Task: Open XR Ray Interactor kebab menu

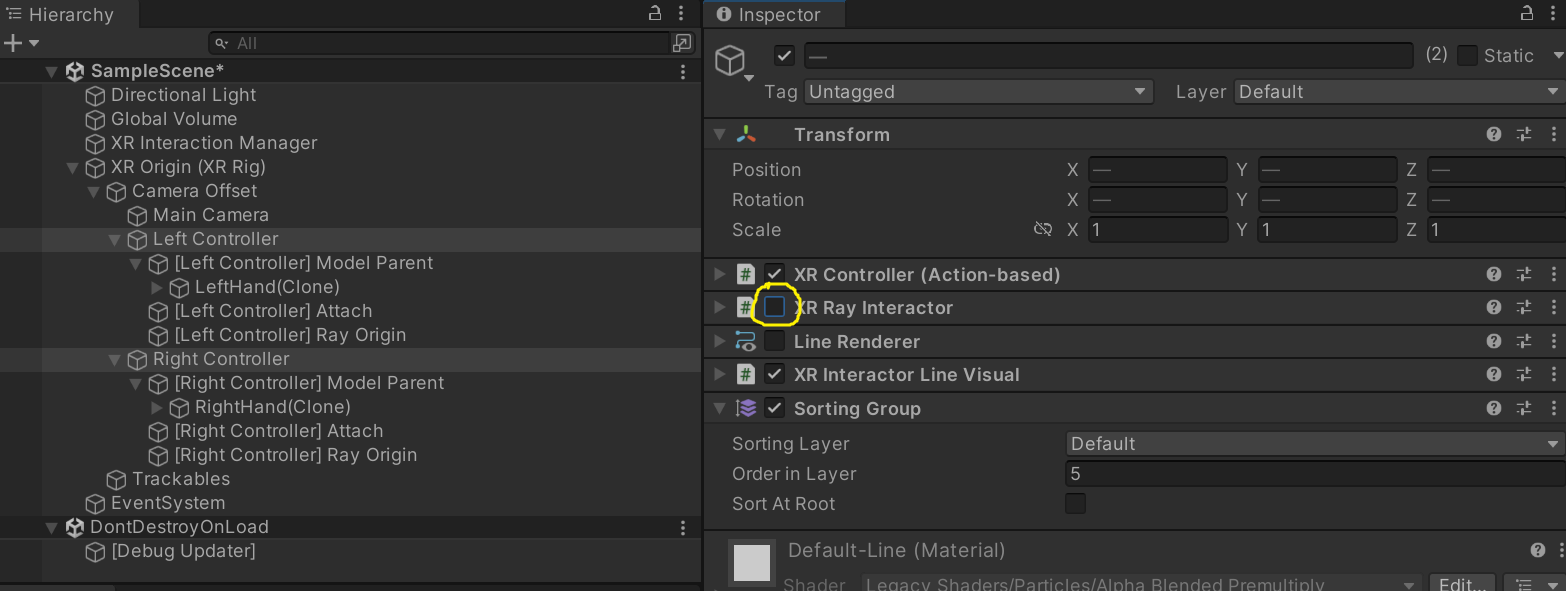Action: (1553, 307)
